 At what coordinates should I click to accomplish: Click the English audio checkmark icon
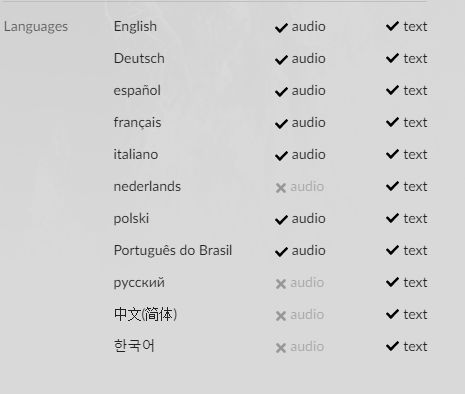(x=281, y=28)
